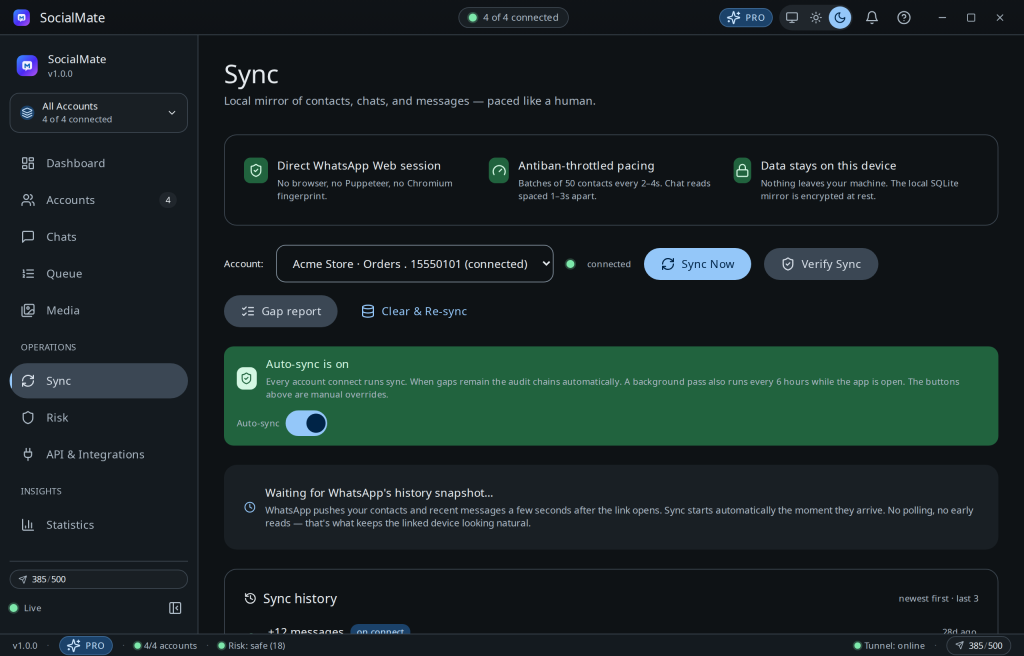Turn off the Auto-sync switch

(x=306, y=423)
